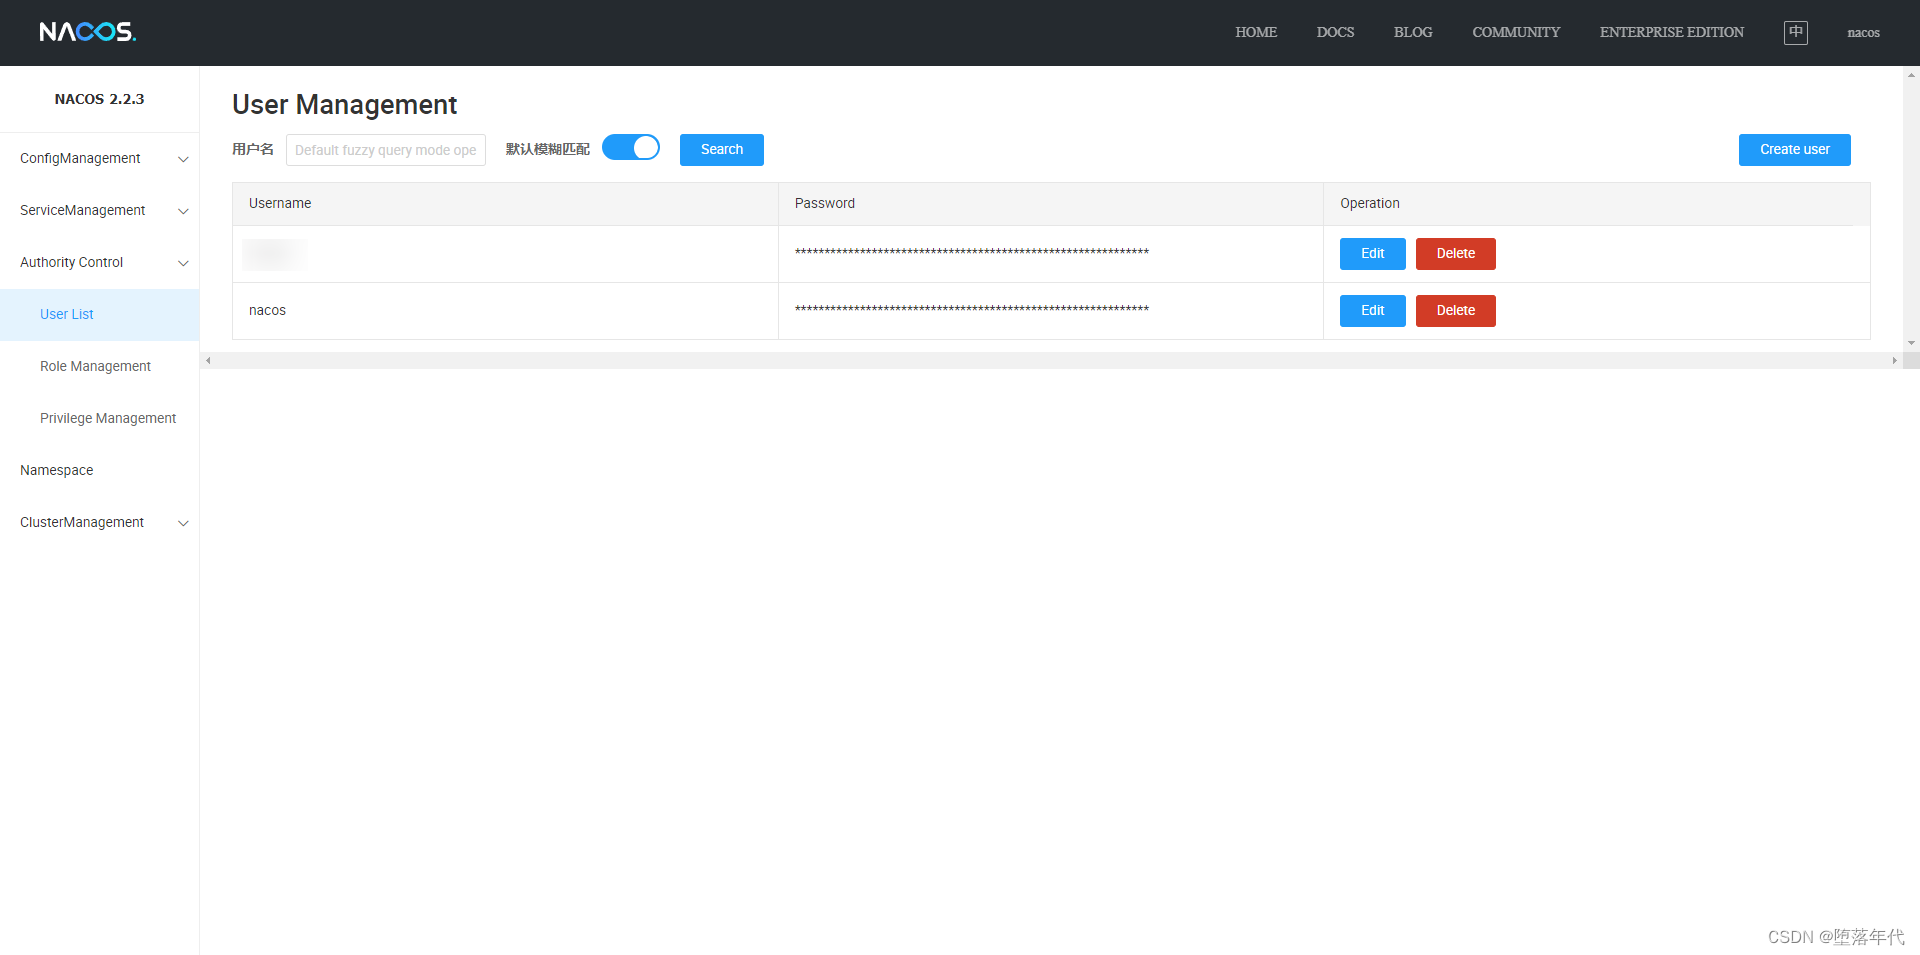1920x955 pixels.
Task: Delete the nacos user
Action: tap(1456, 311)
